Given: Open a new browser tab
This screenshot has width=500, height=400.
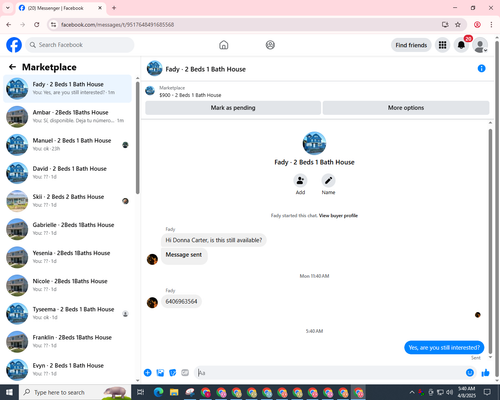Looking at the screenshot, I should pyautogui.click(x=114, y=8).
